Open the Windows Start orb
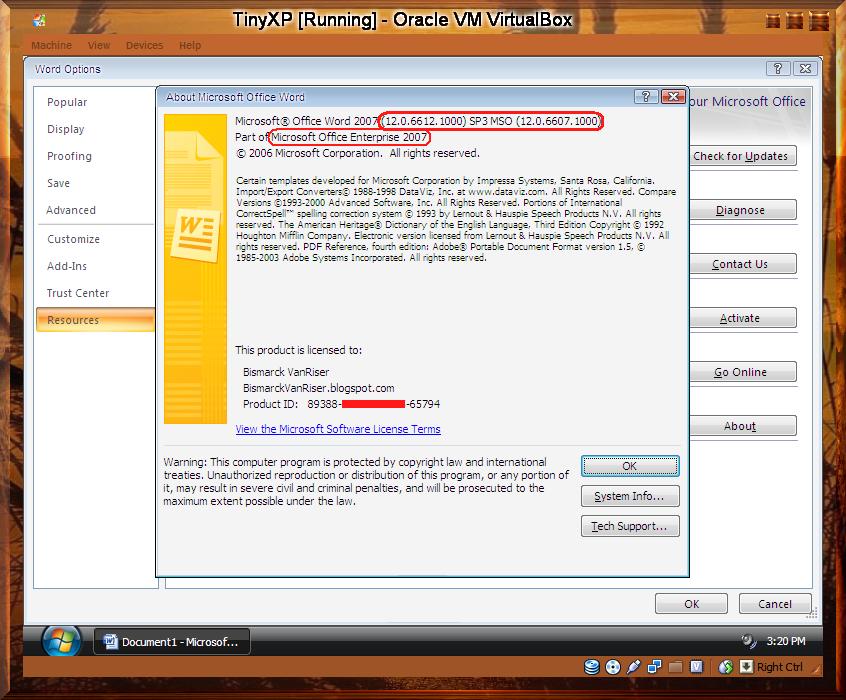This screenshot has width=846, height=700. [62, 641]
